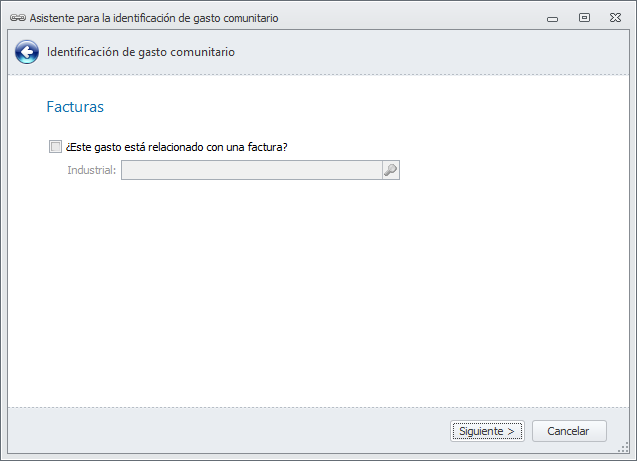The height and width of the screenshot is (461, 637).
Task: Open invoice search with magnifier icon
Action: (x=391, y=170)
